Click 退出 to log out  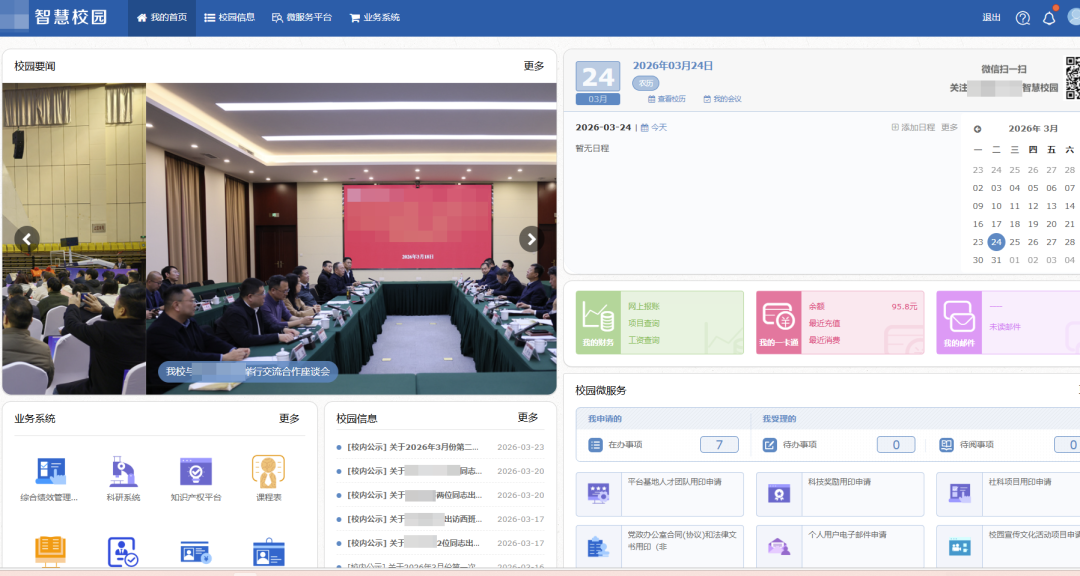989,17
